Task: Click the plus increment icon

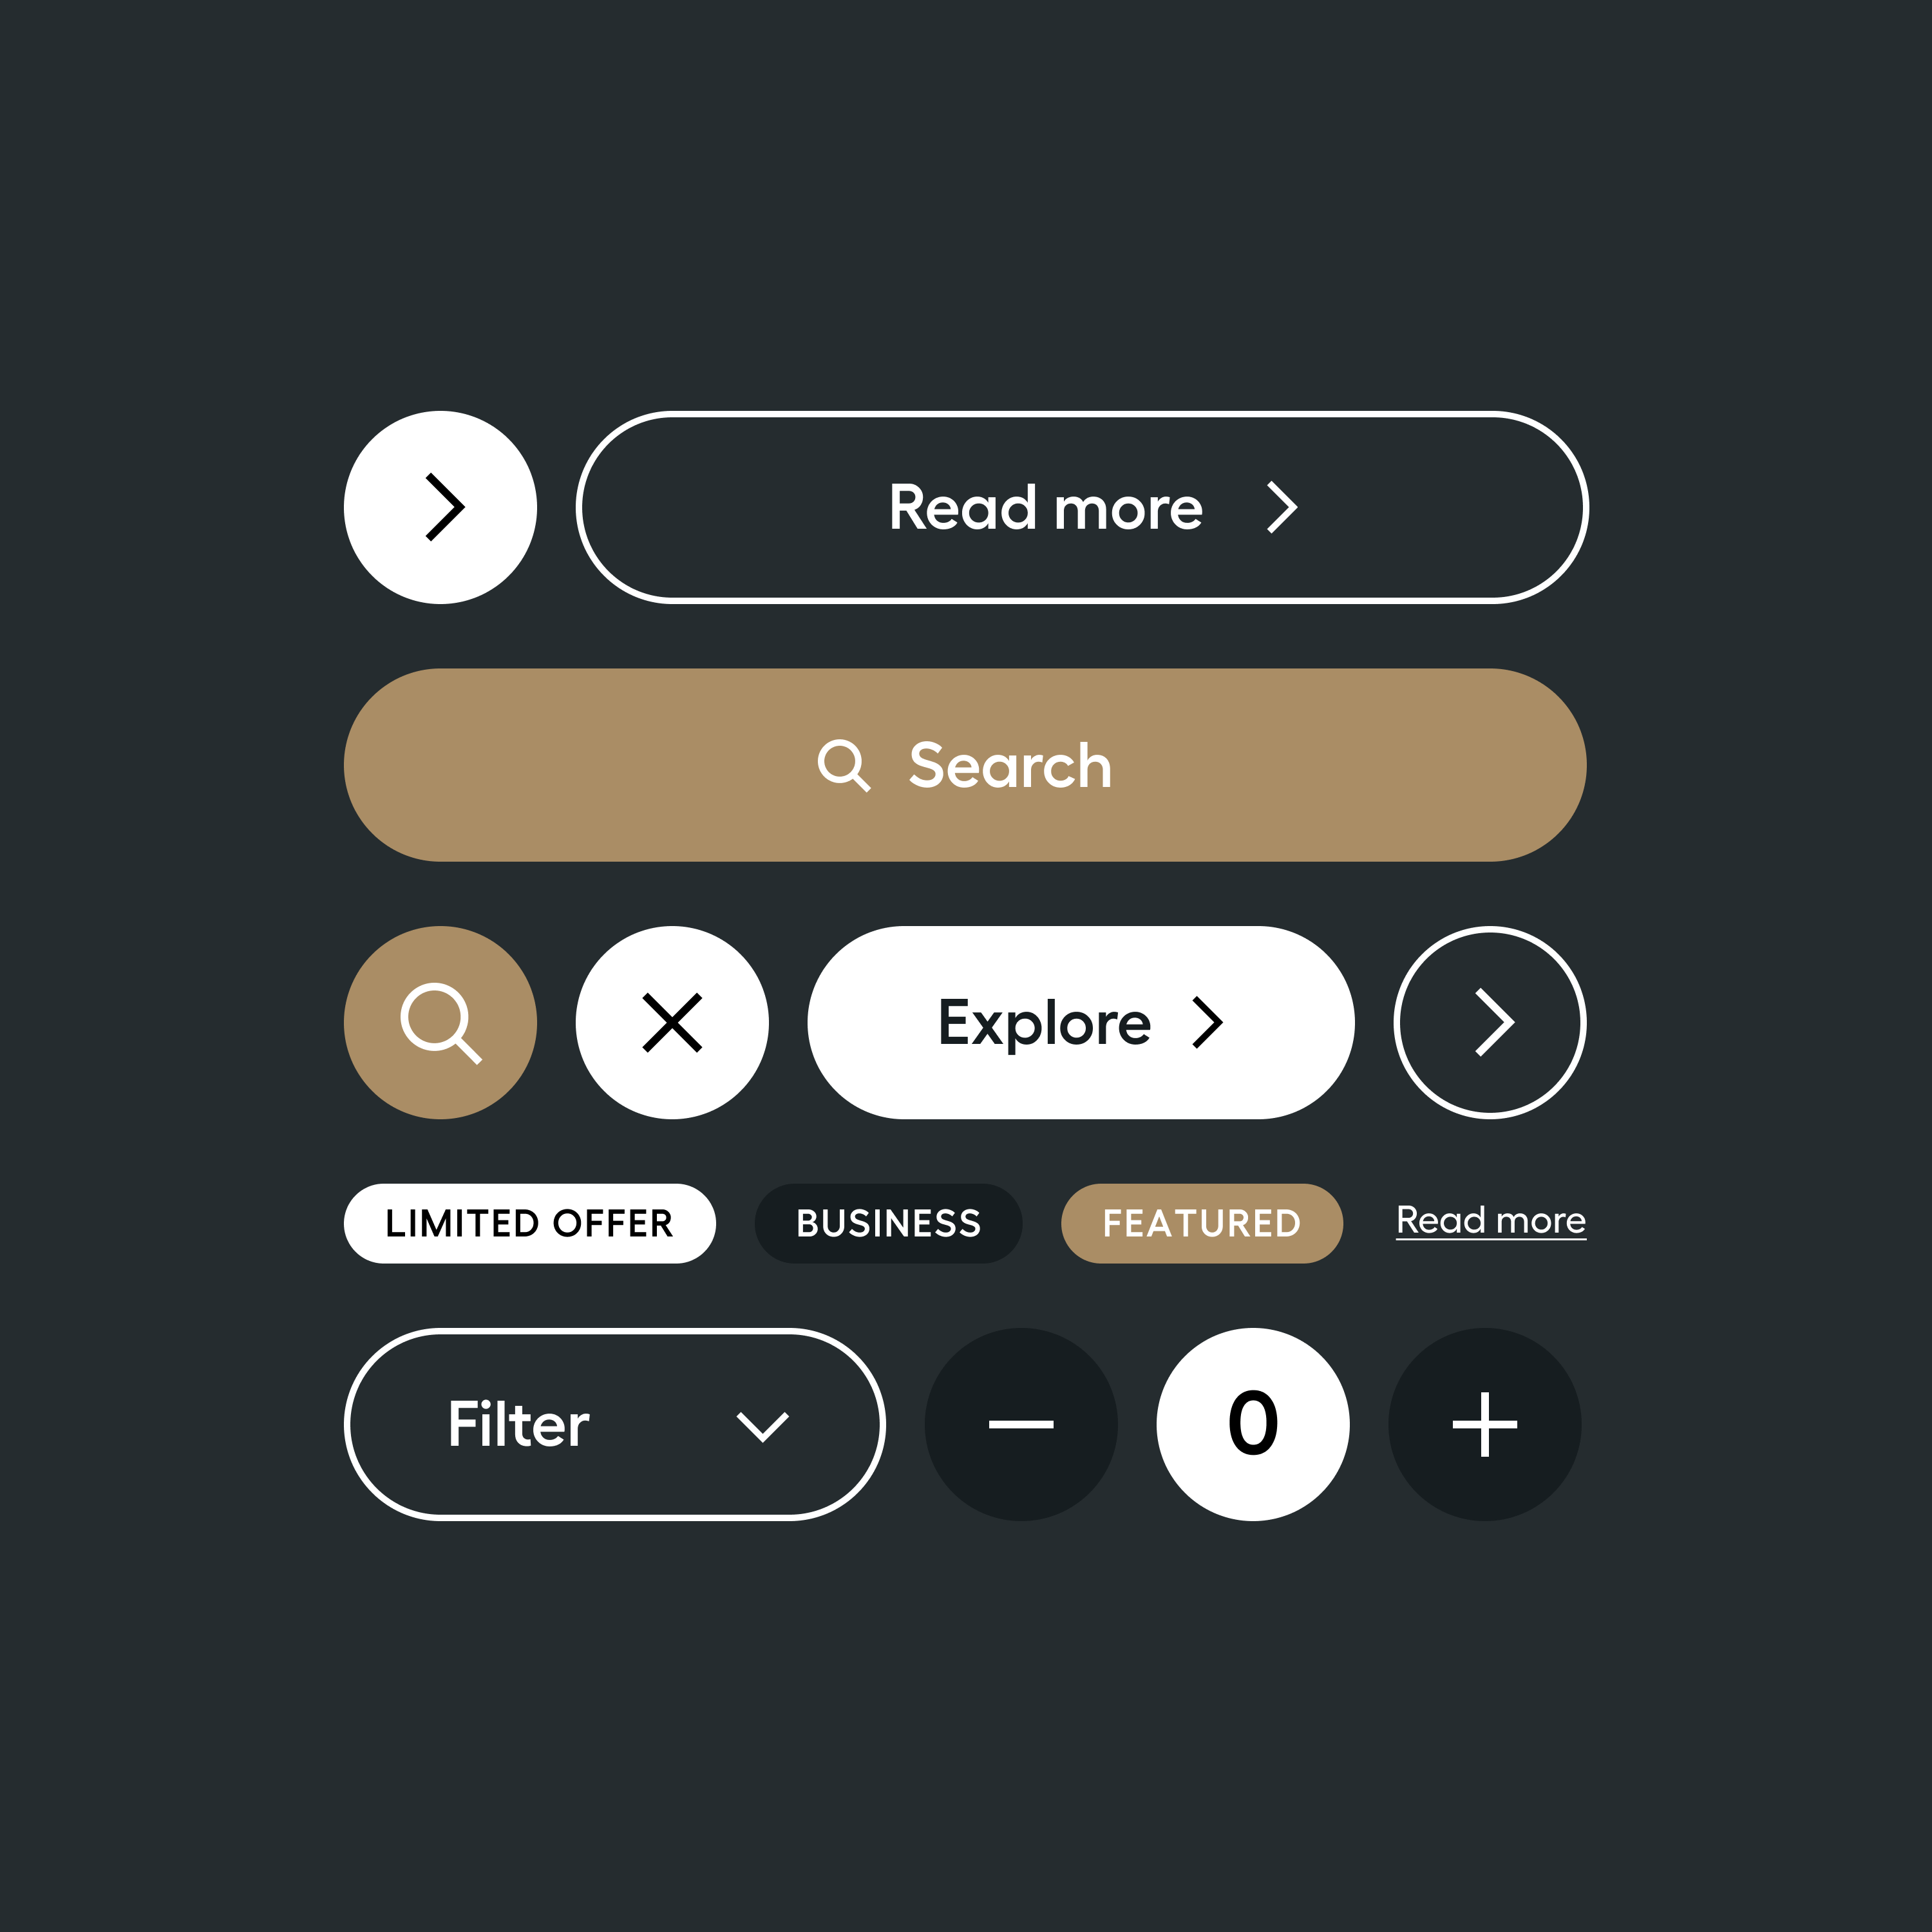Action: pos(1482,1425)
